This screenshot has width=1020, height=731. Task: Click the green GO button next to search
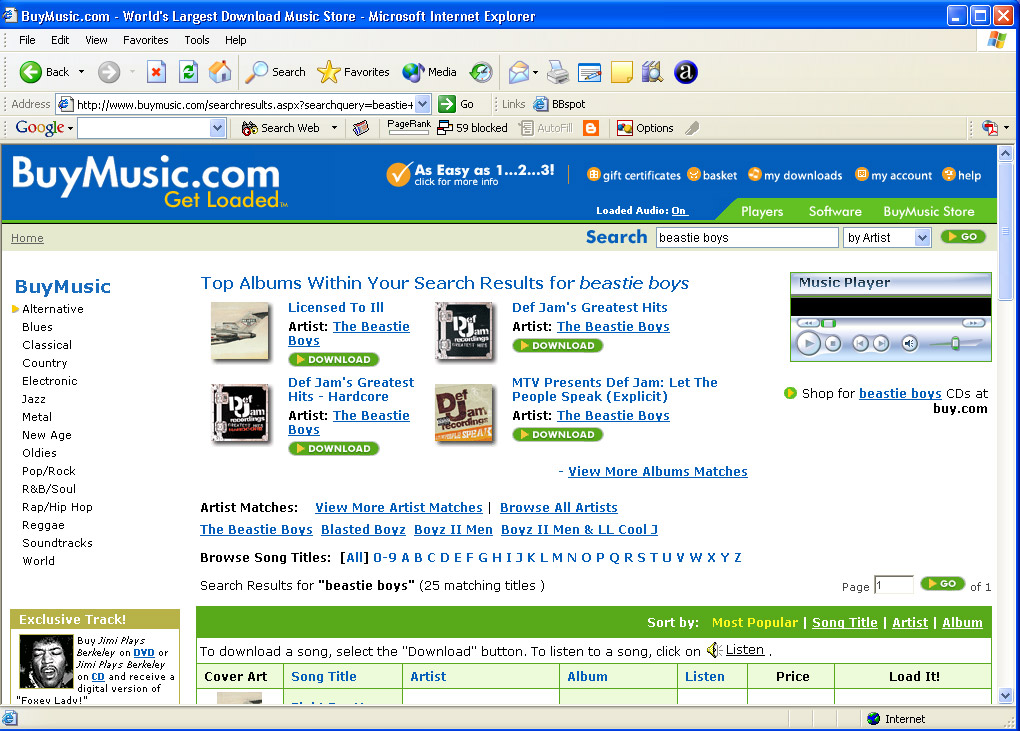(x=963, y=237)
